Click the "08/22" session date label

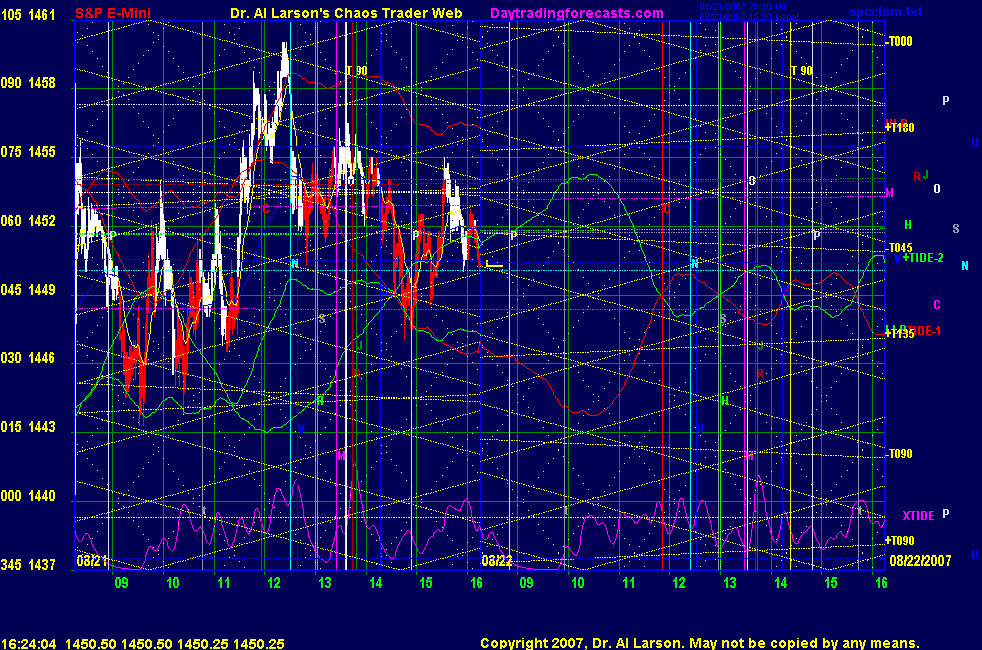pos(497,561)
